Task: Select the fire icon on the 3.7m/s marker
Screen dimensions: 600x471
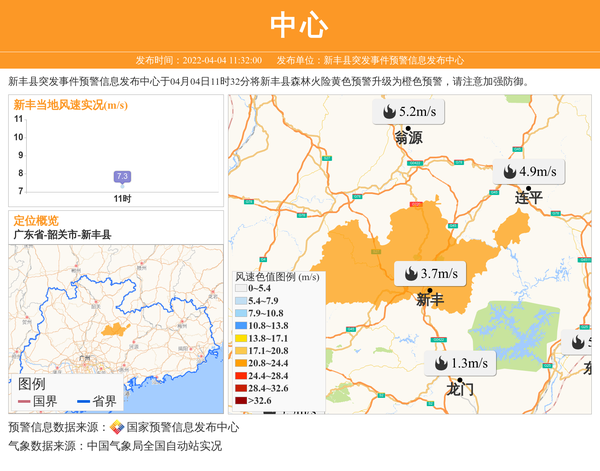Action: pos(410,273)
